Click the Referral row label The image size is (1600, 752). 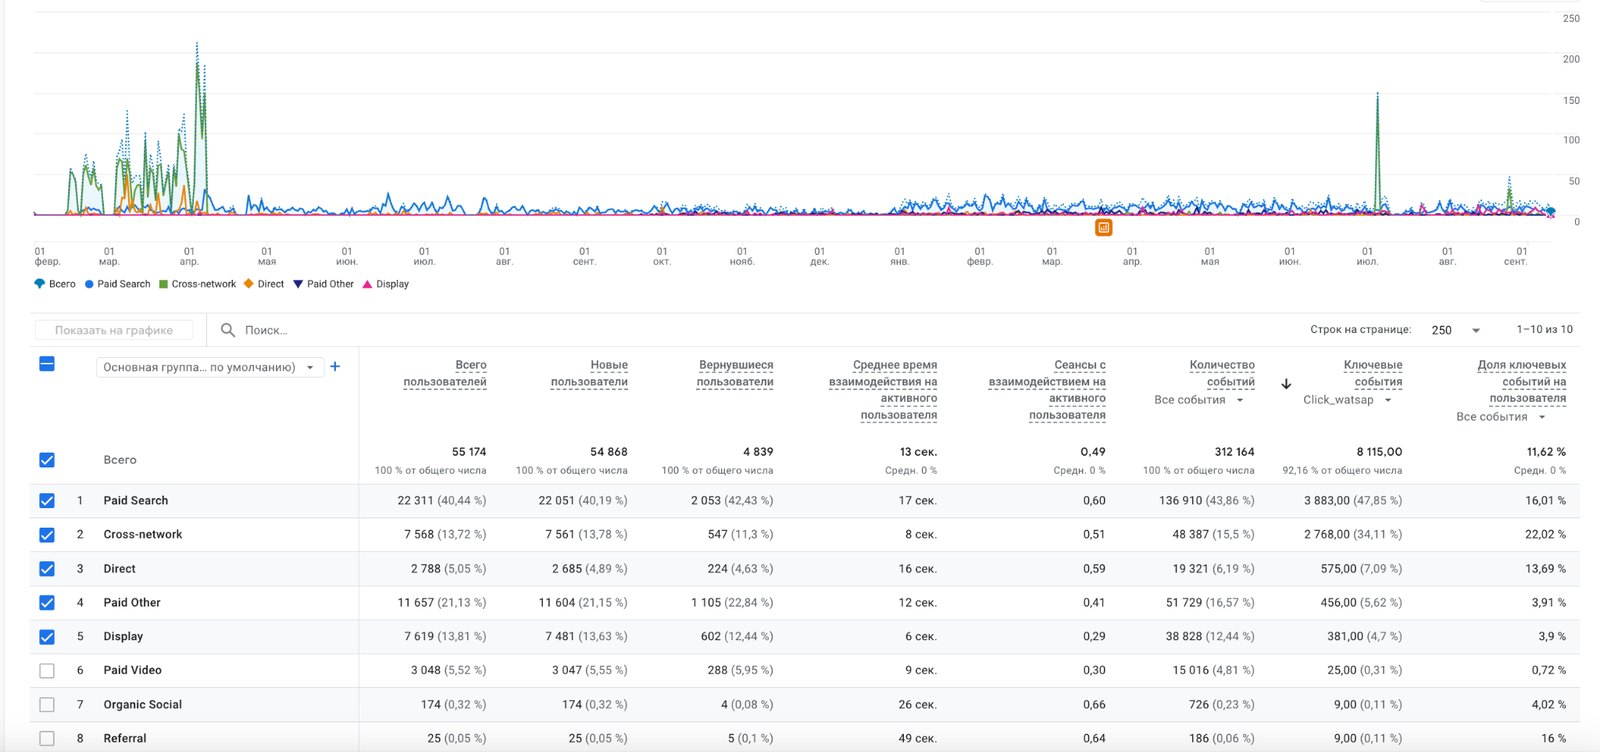[125, 739]
